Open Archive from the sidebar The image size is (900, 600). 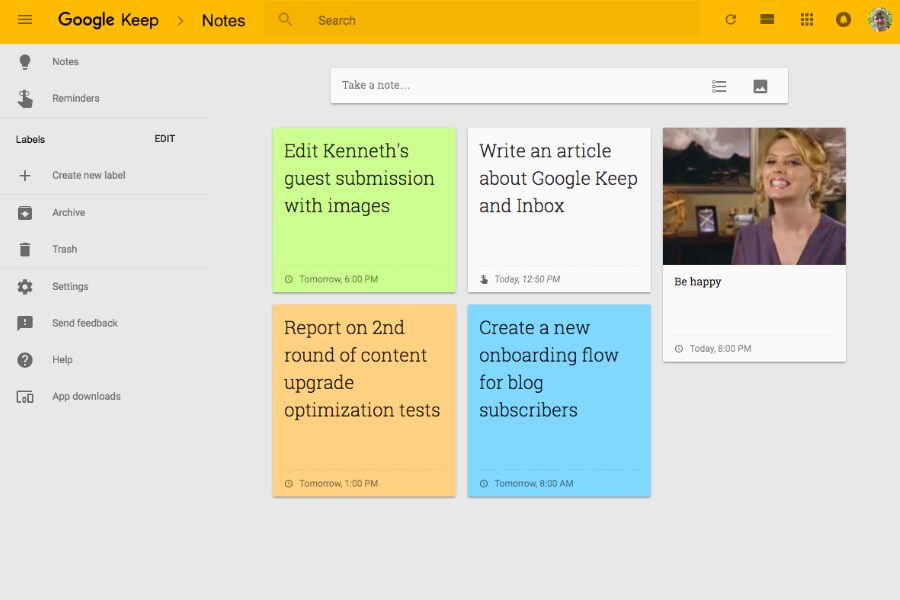tap(69, 212)
